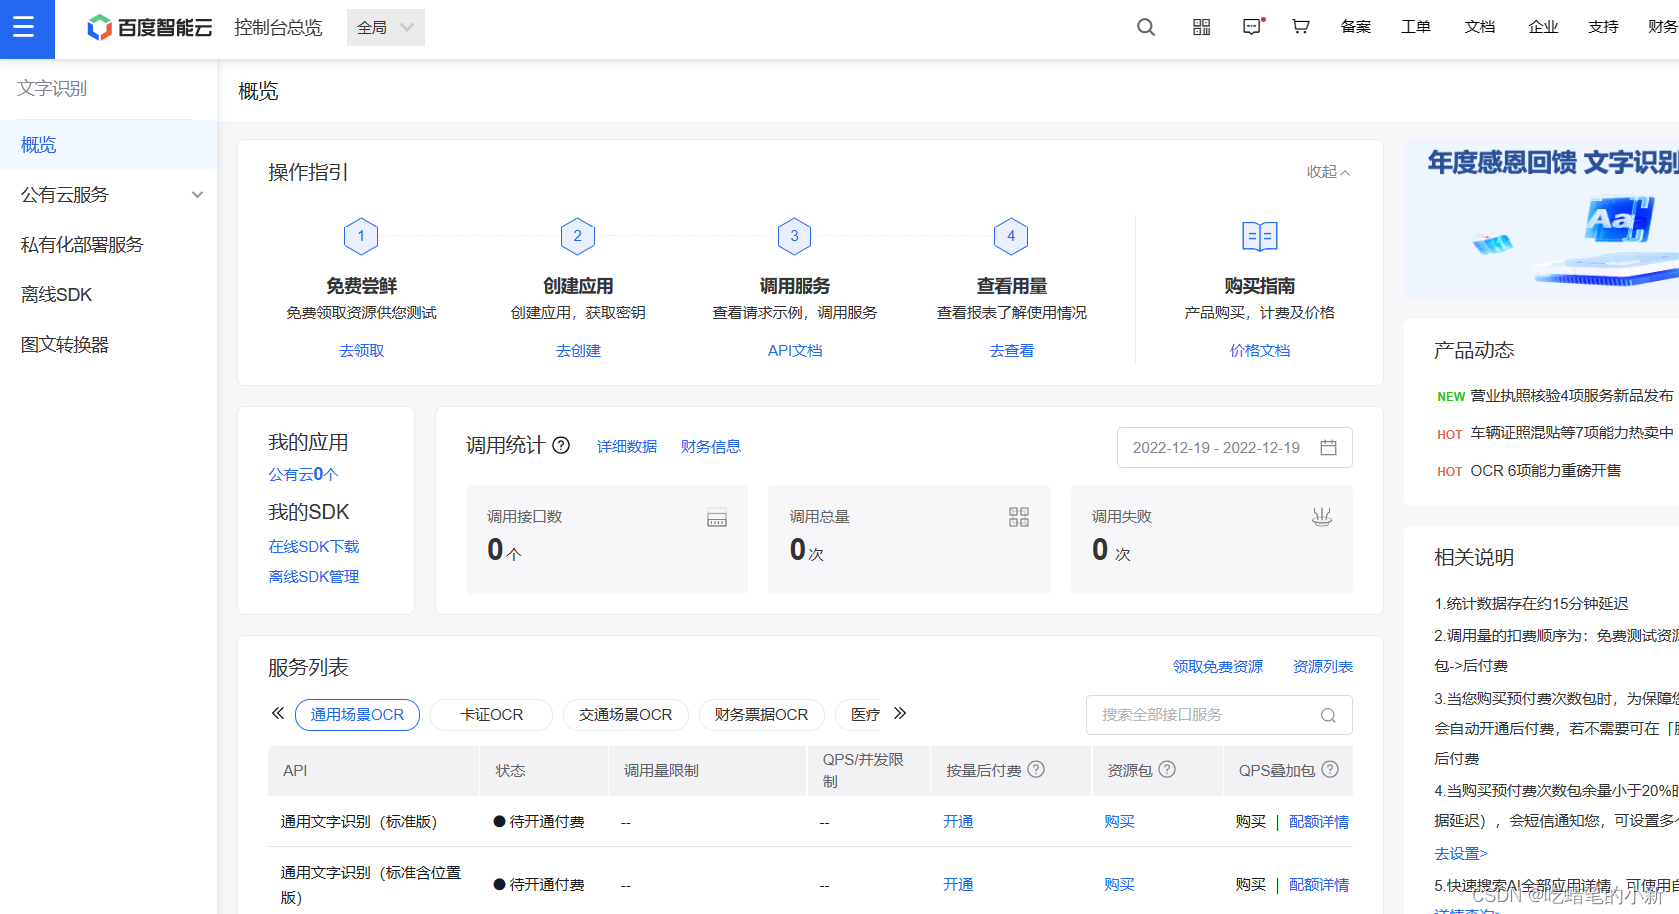This screenshot has width=1679, height=914.
Task: Open 工单 in the top navigation
Action: (1416, 27)
